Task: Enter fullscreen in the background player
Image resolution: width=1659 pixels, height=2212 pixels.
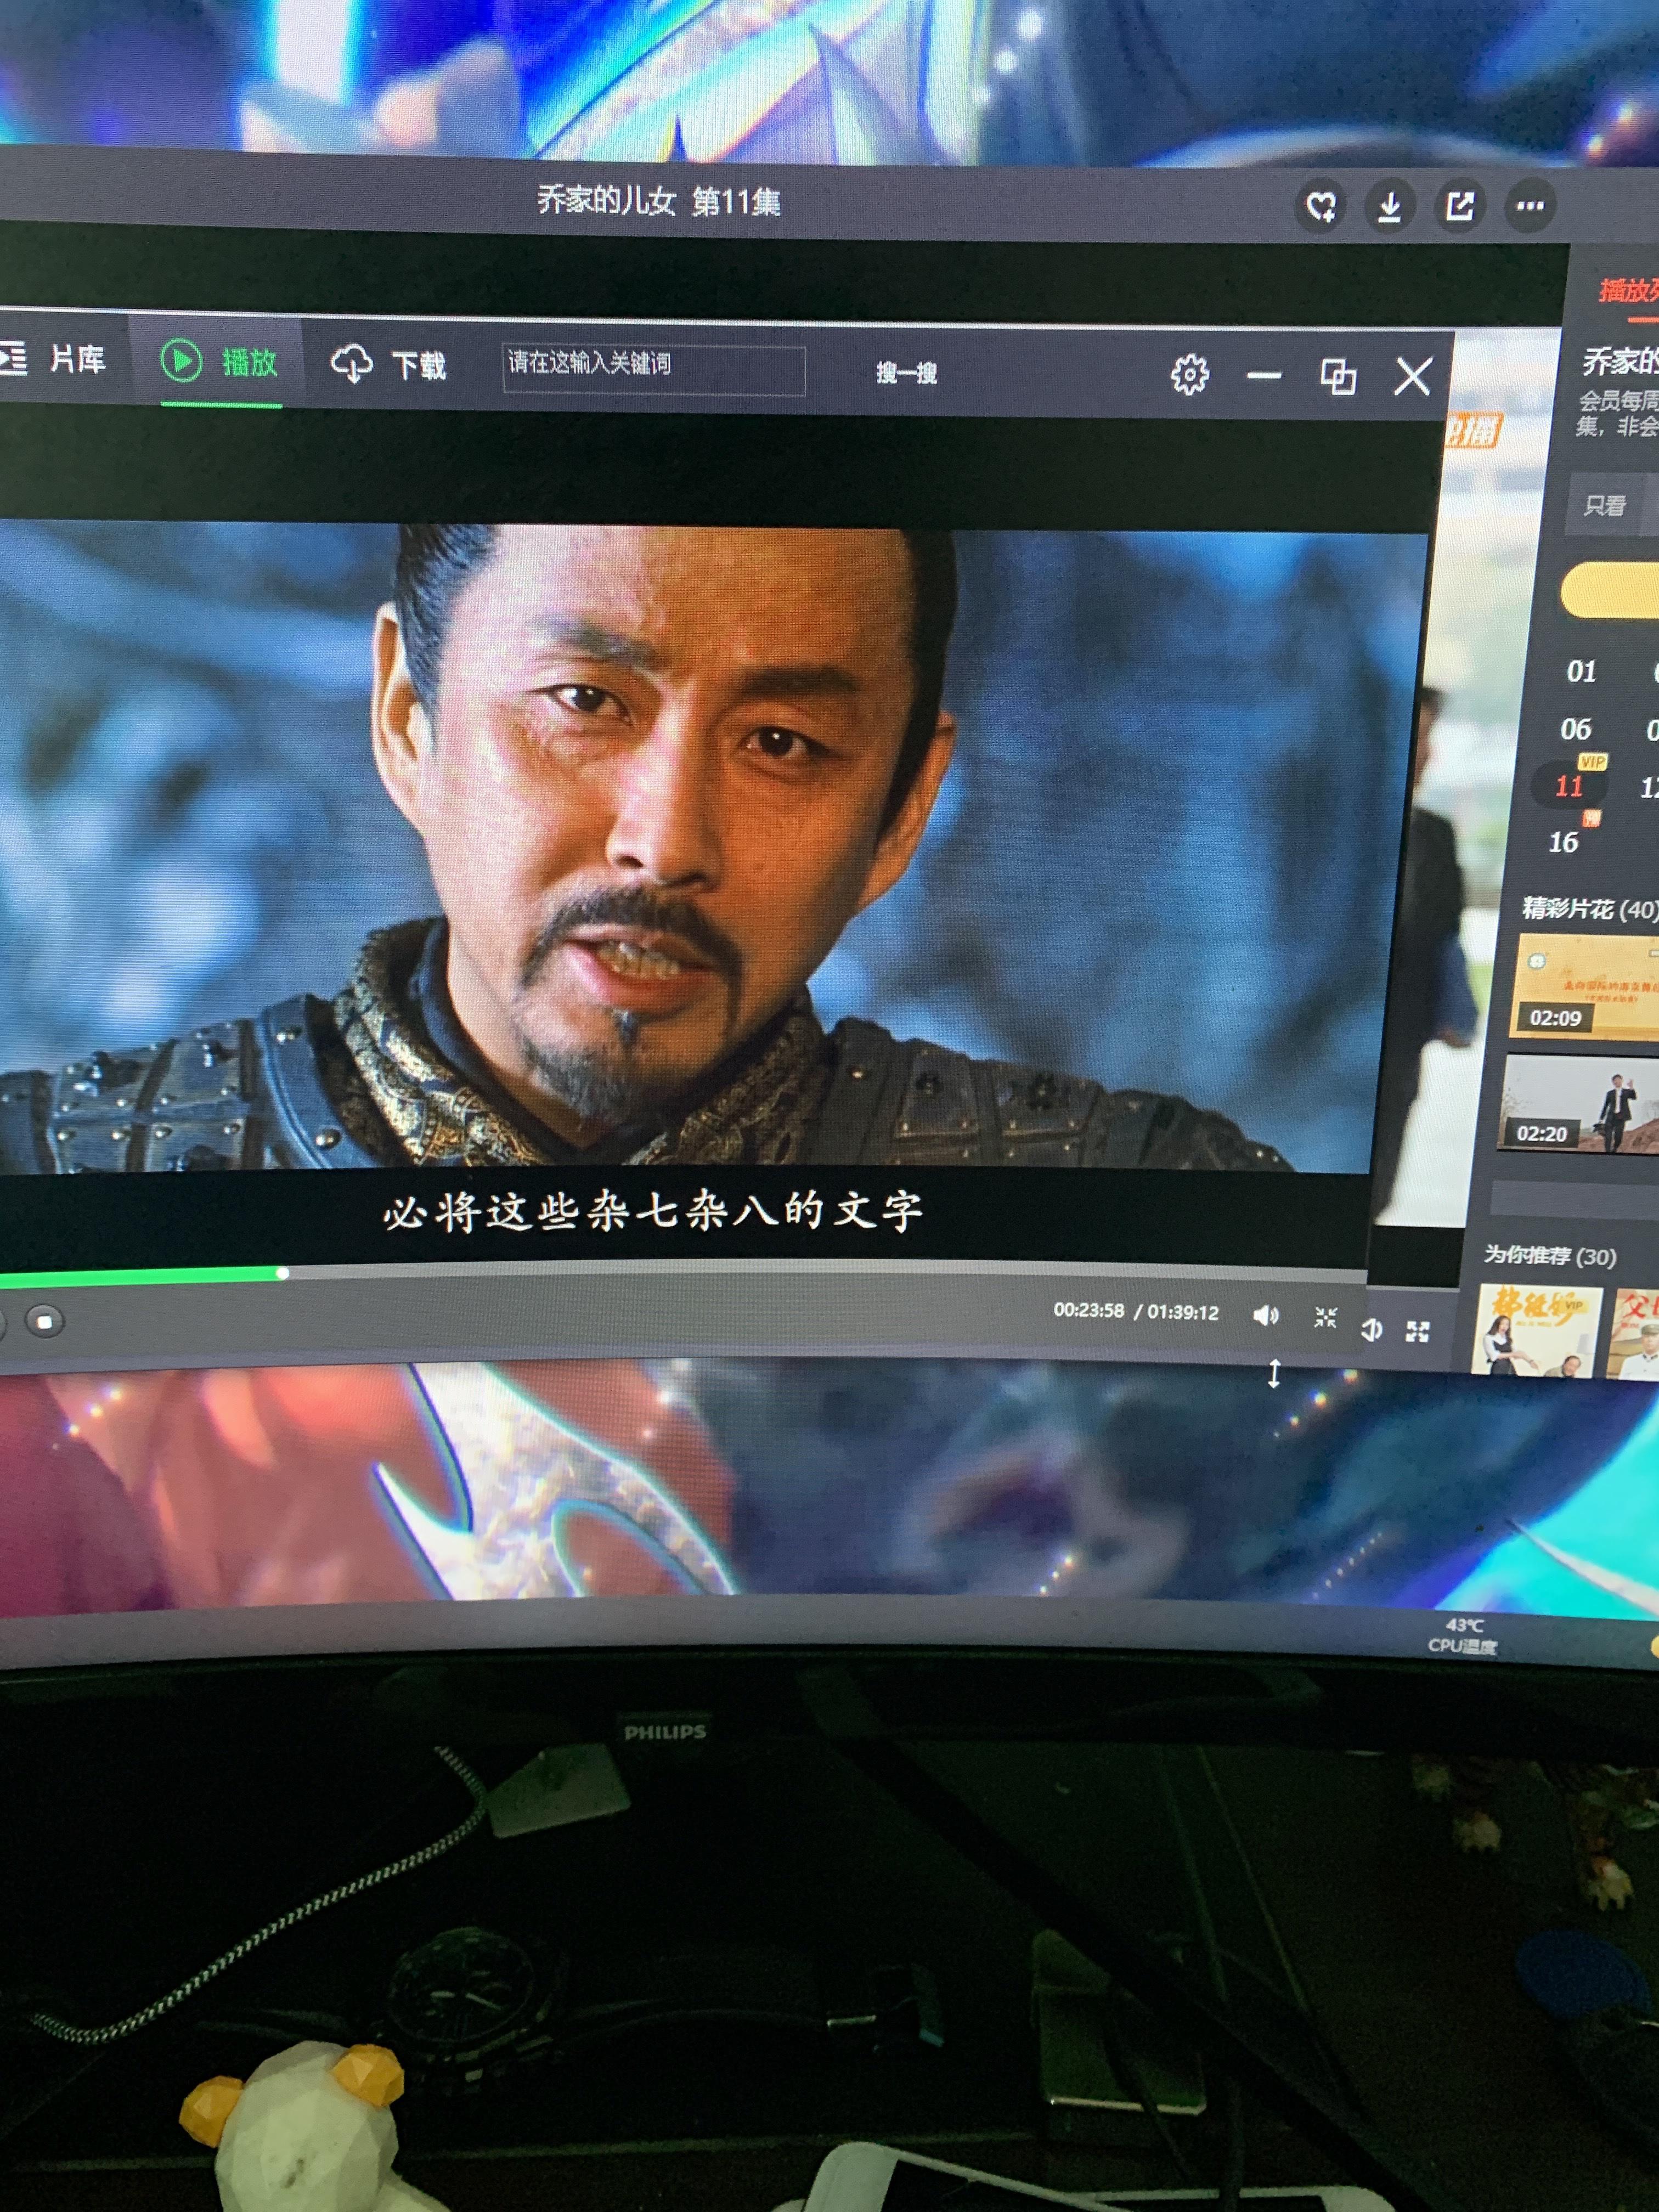Action: click(x=1417, y=1331)
